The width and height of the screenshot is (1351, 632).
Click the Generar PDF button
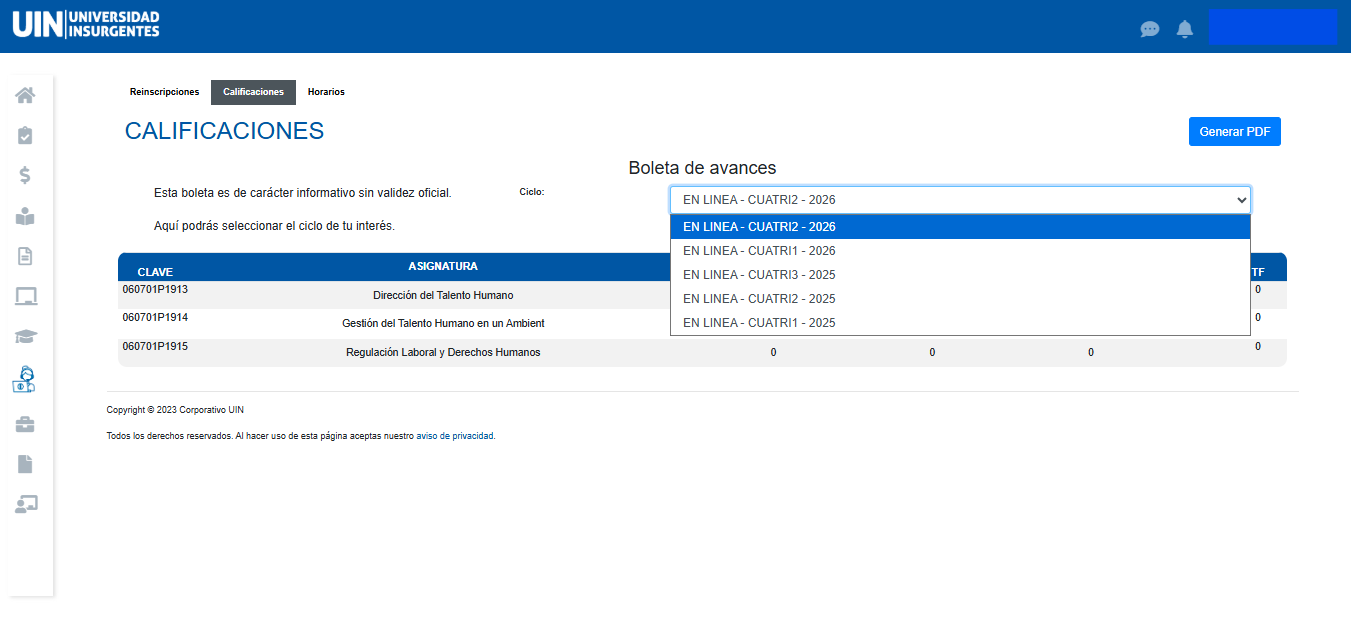point(1234,132)
